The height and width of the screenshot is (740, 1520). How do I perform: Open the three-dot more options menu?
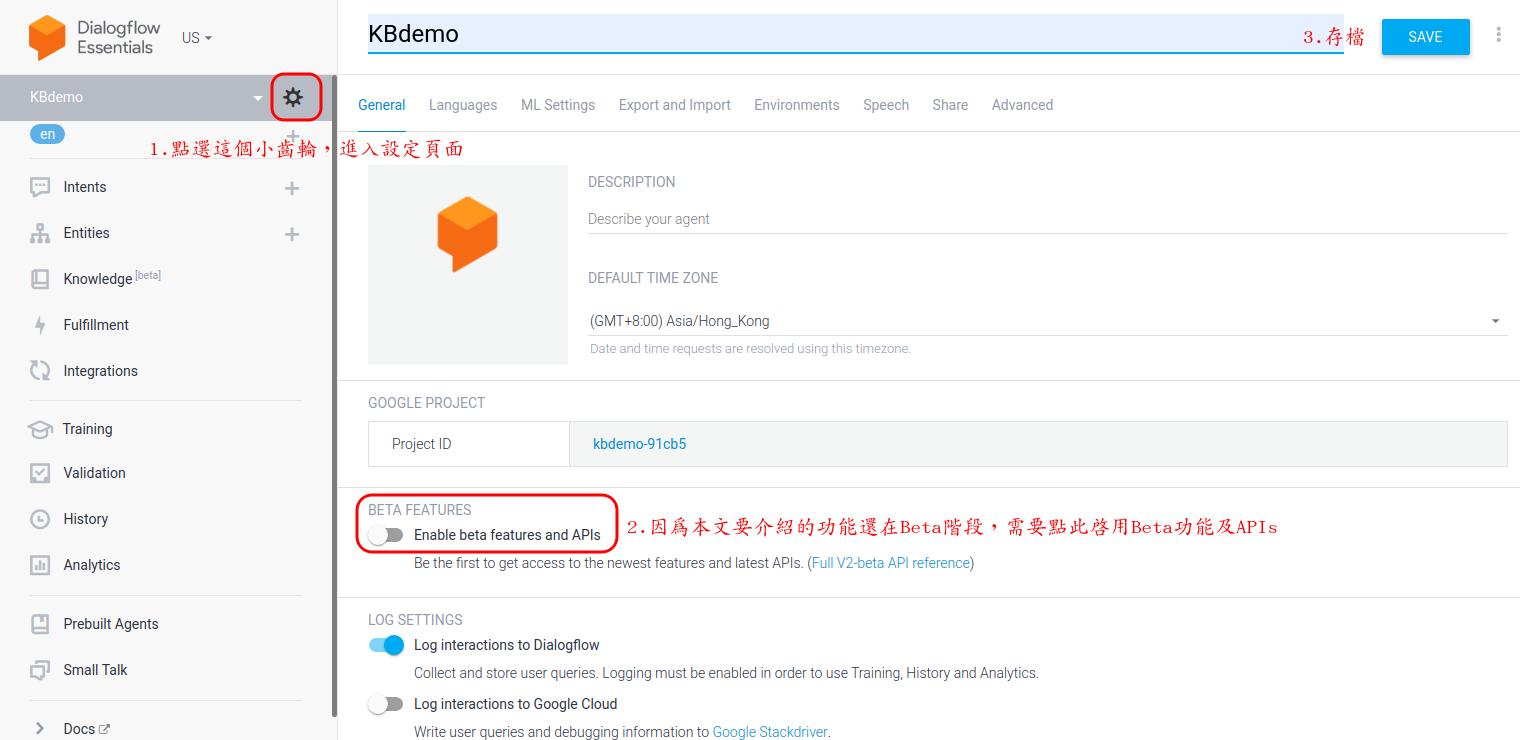click(1498, 35)
